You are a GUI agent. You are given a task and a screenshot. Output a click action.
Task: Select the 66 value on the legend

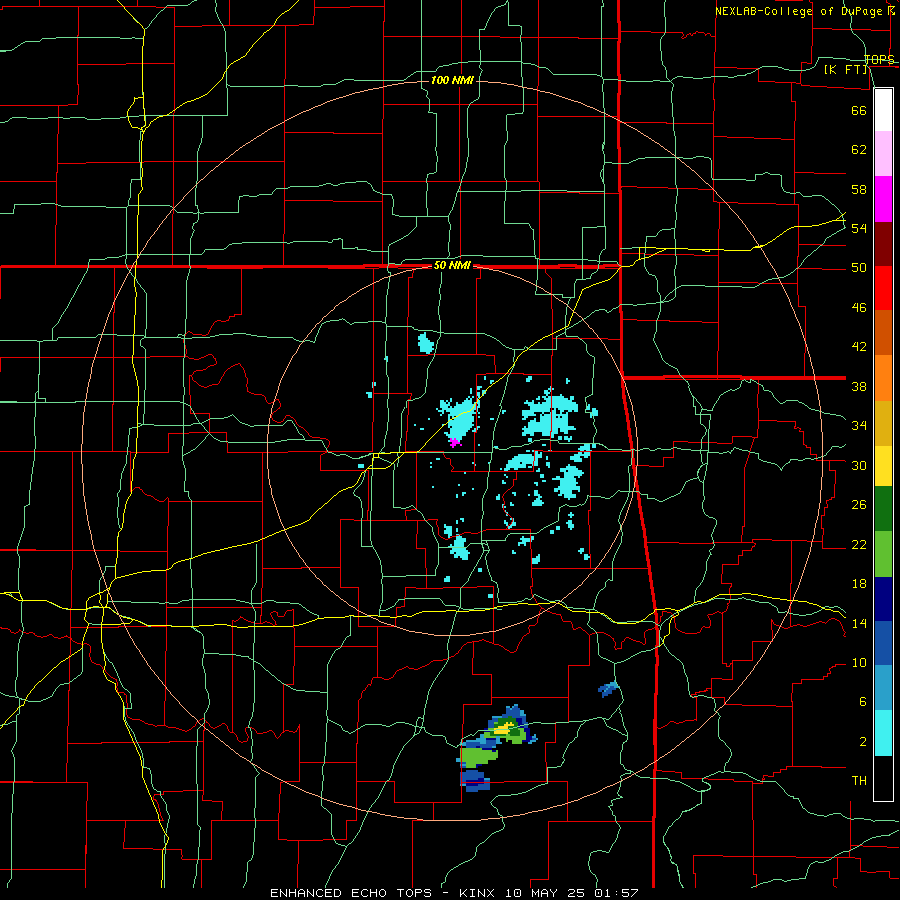click(859, 110)
